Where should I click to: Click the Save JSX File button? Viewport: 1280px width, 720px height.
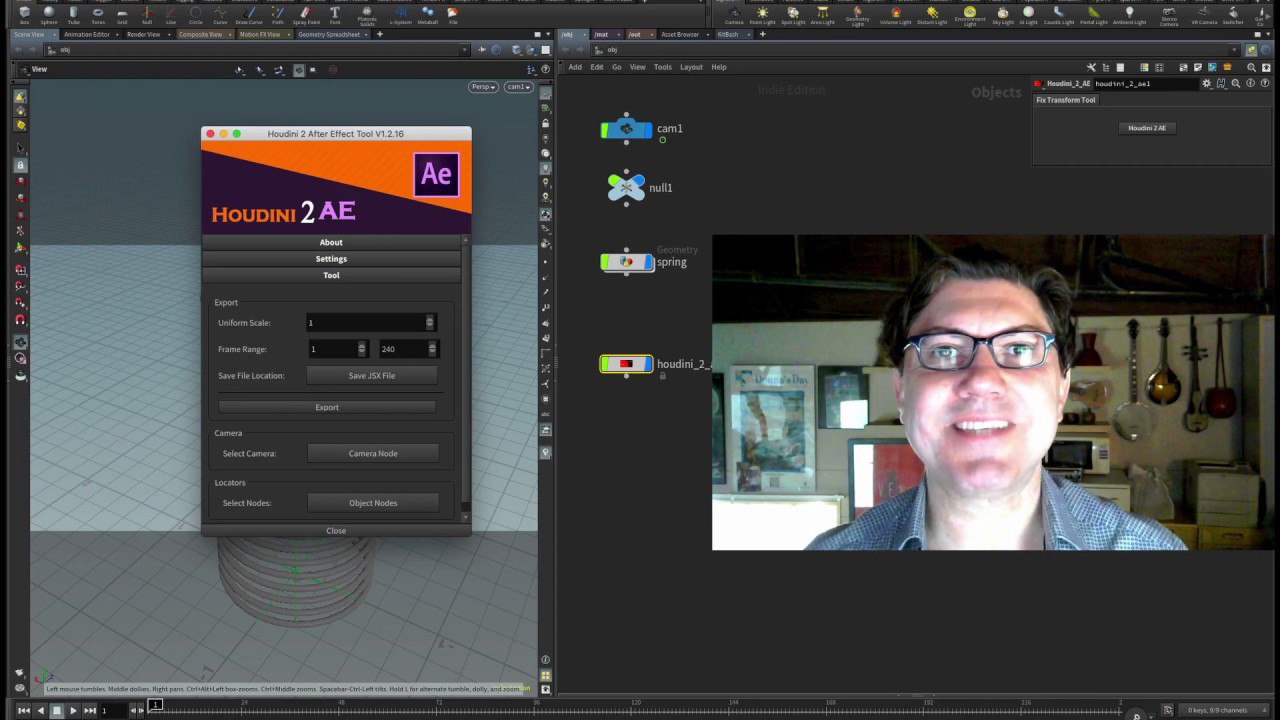[372, 376]
